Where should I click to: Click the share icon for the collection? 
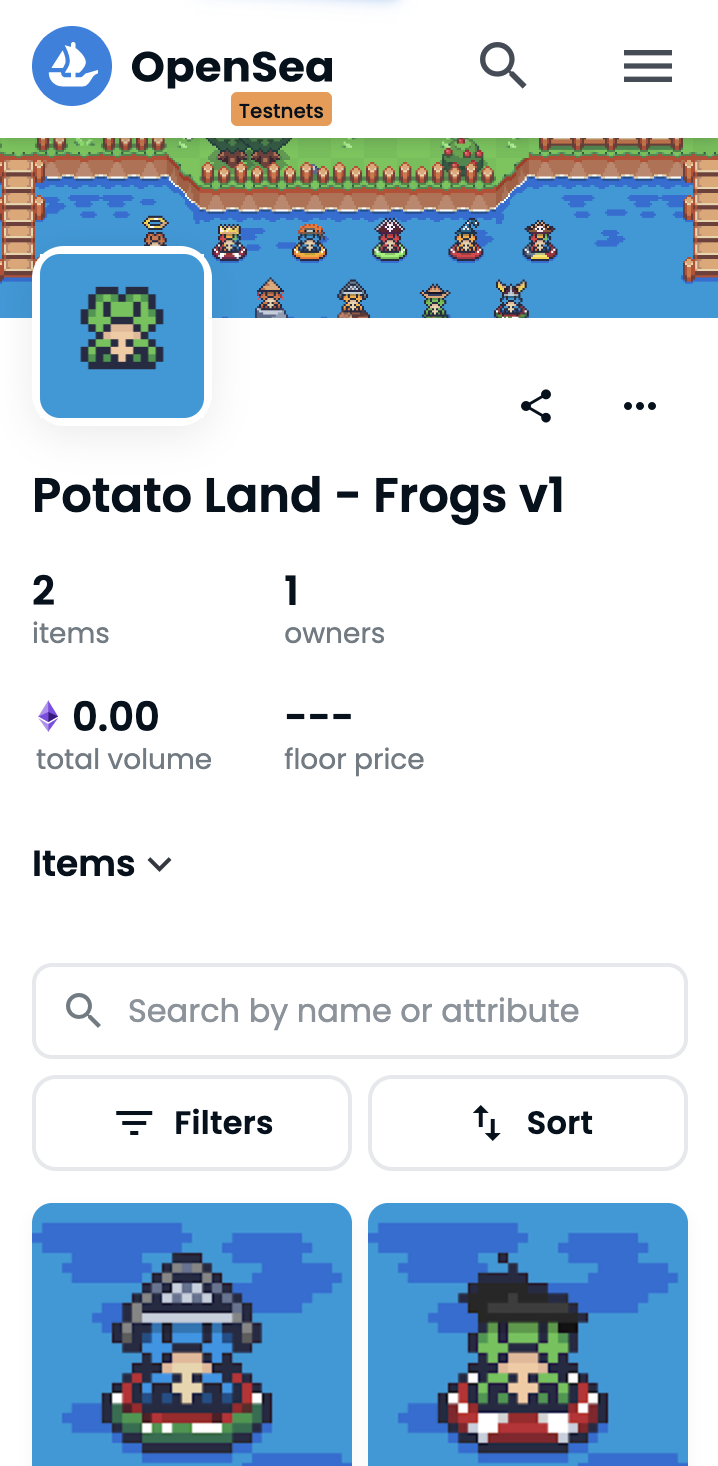point(536,406)
